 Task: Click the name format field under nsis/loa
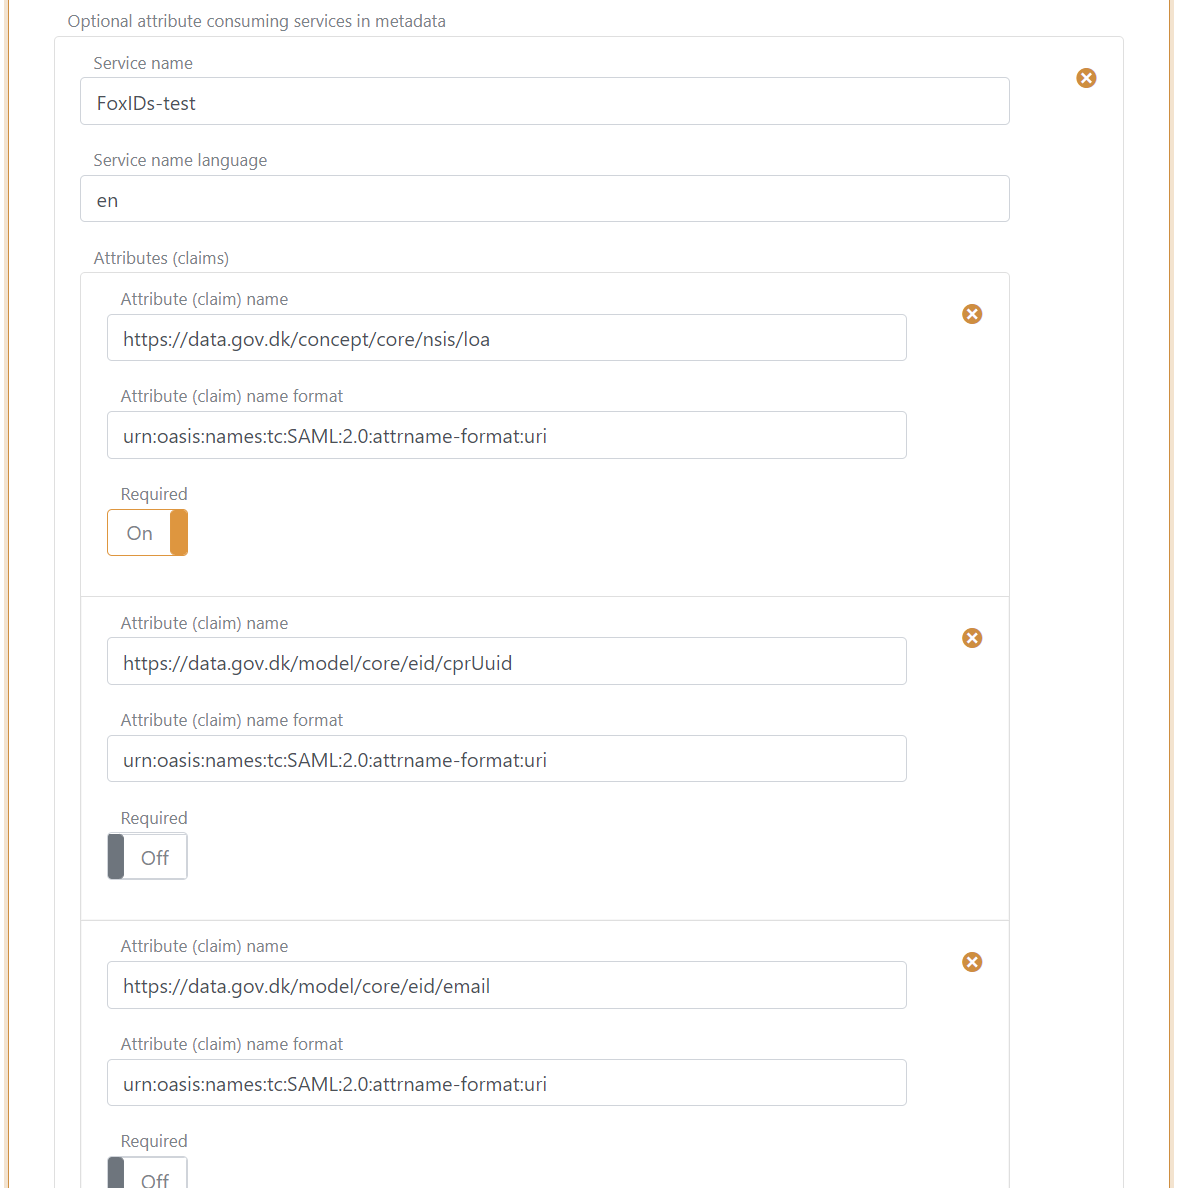[506, 435]
